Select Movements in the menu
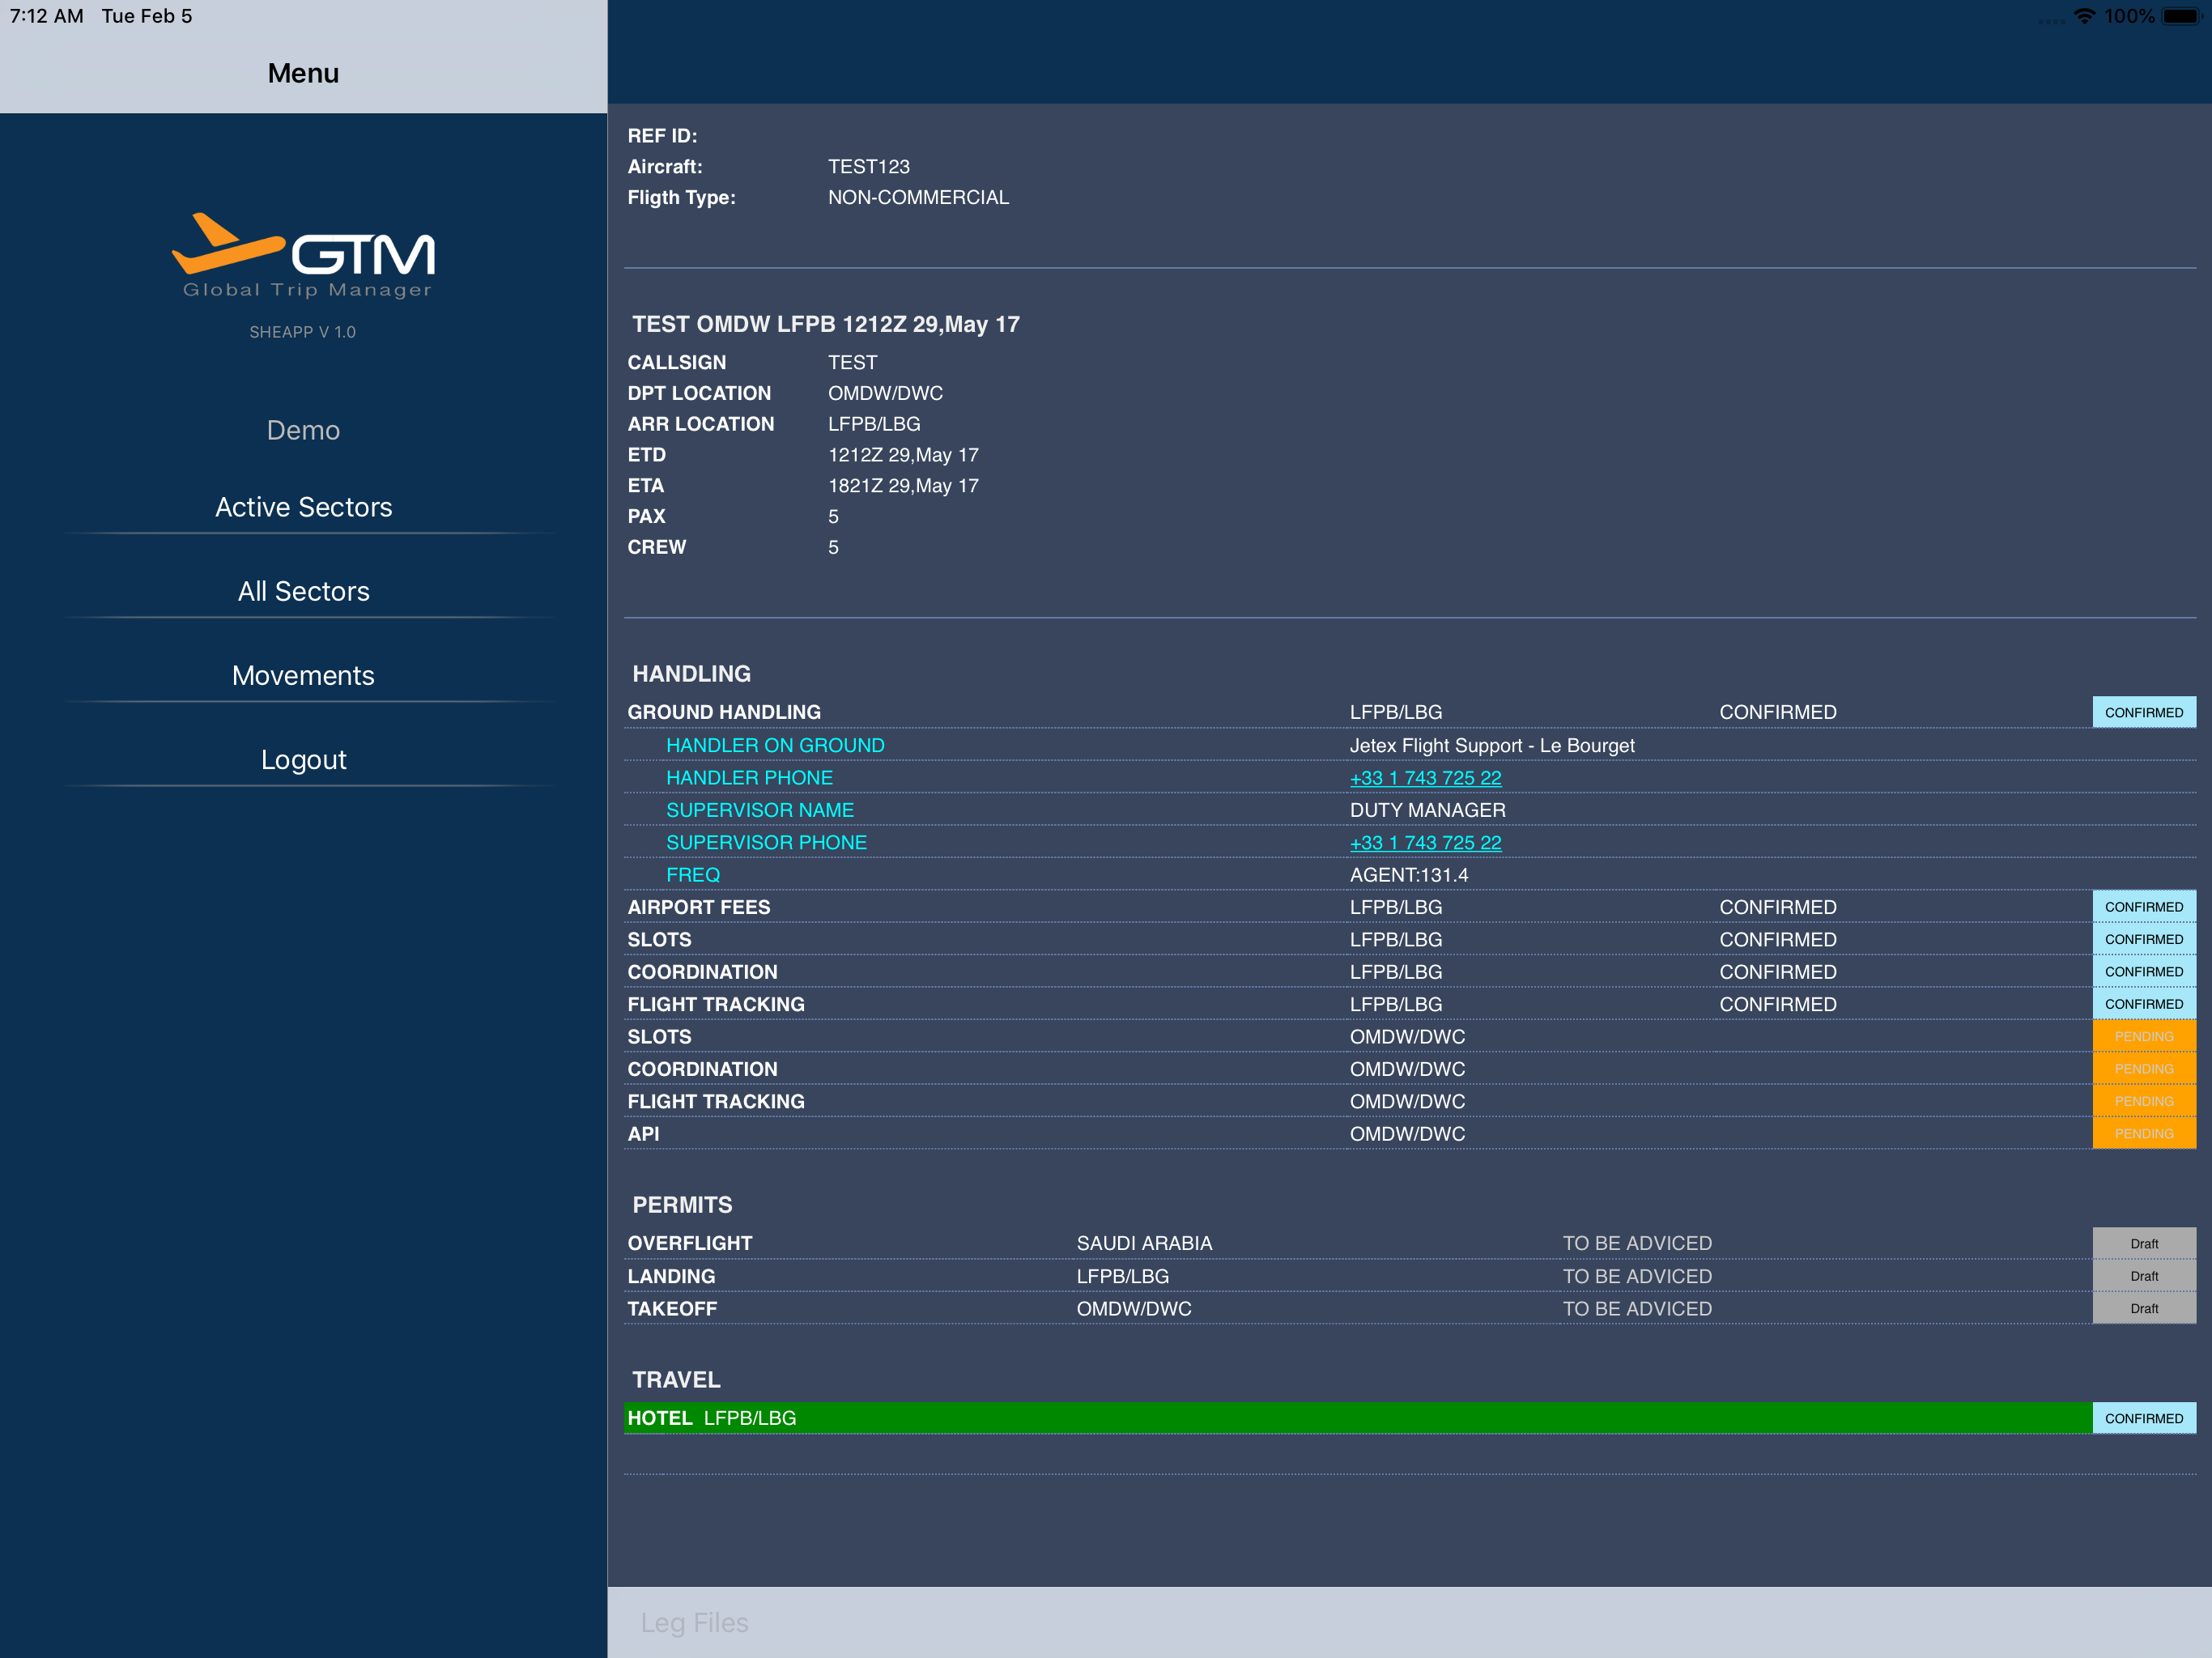 tap(303, 675)
